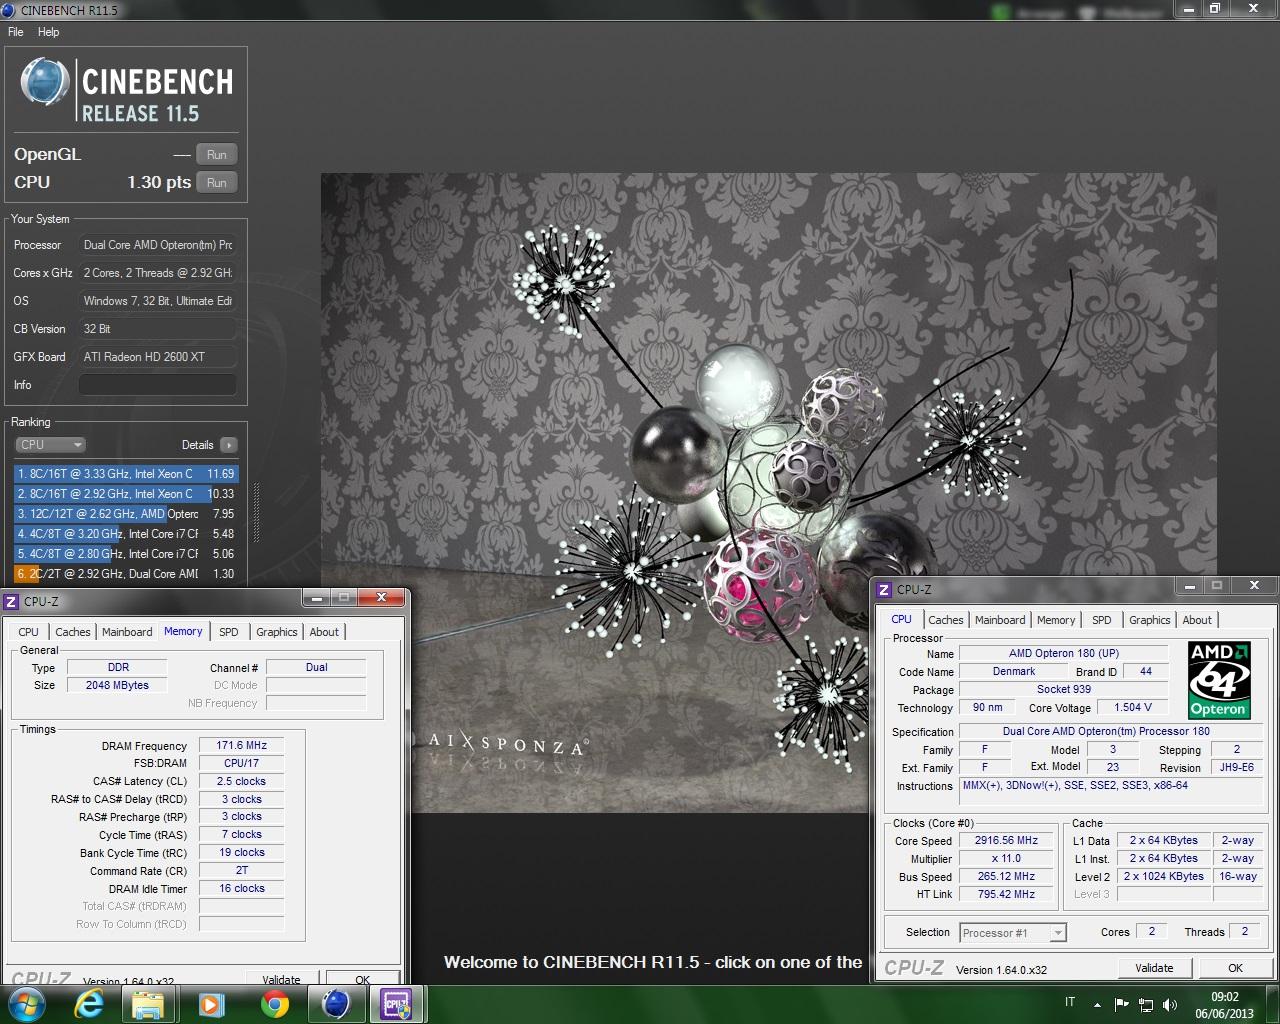
Task: Switch to Cinebench taskbar icon
Action: tap(337, 1005)
